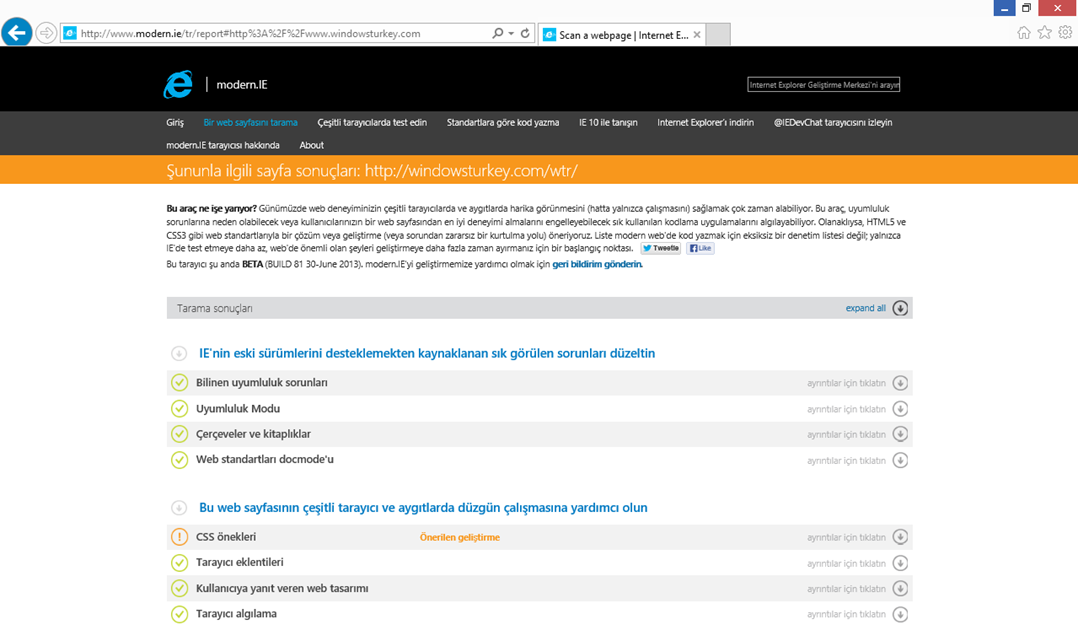The width and height of the screenshot is (1078, 641).
Task: Click the search magnifier in address bar
Action: [497, 33]
